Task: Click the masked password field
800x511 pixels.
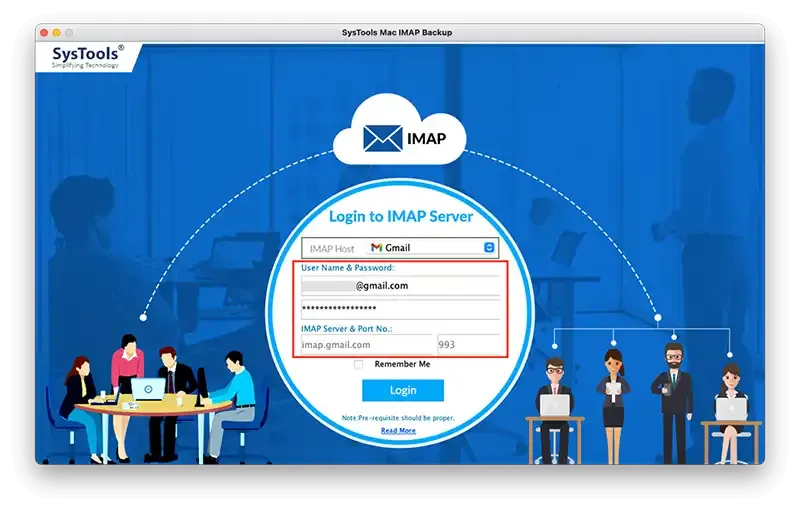Action: tap(401, 309)
